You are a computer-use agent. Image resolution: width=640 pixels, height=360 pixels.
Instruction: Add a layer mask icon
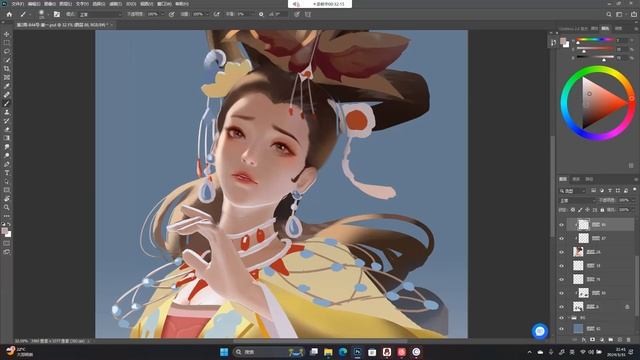pyautogui.click(x=592, y=340)
